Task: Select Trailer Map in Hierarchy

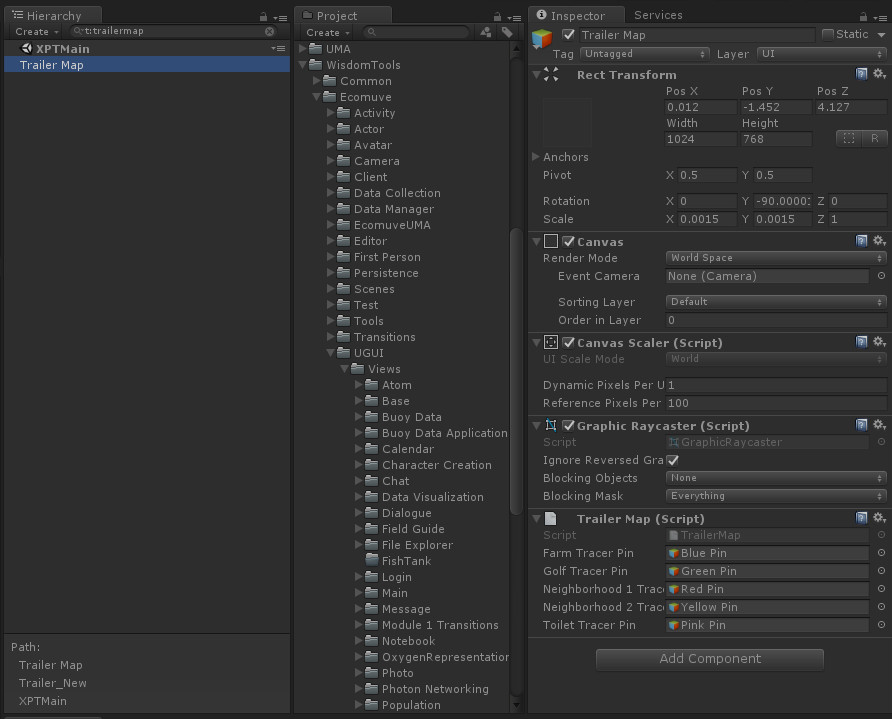Action: coord(147,65)
